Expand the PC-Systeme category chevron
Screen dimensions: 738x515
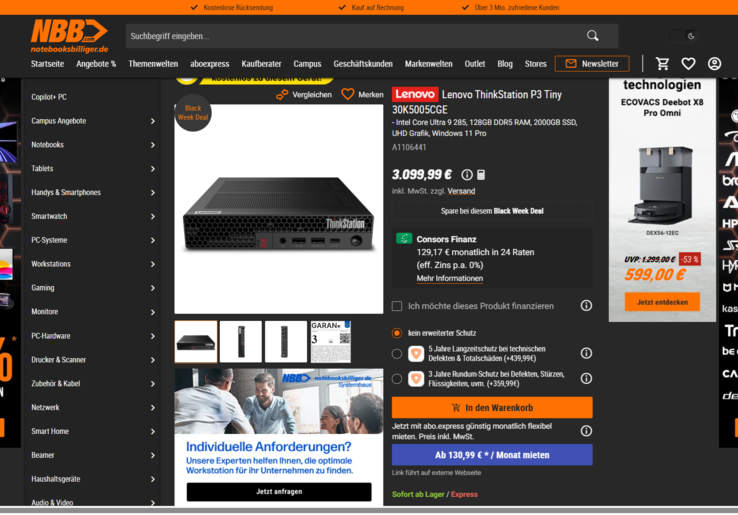point(152,241)
